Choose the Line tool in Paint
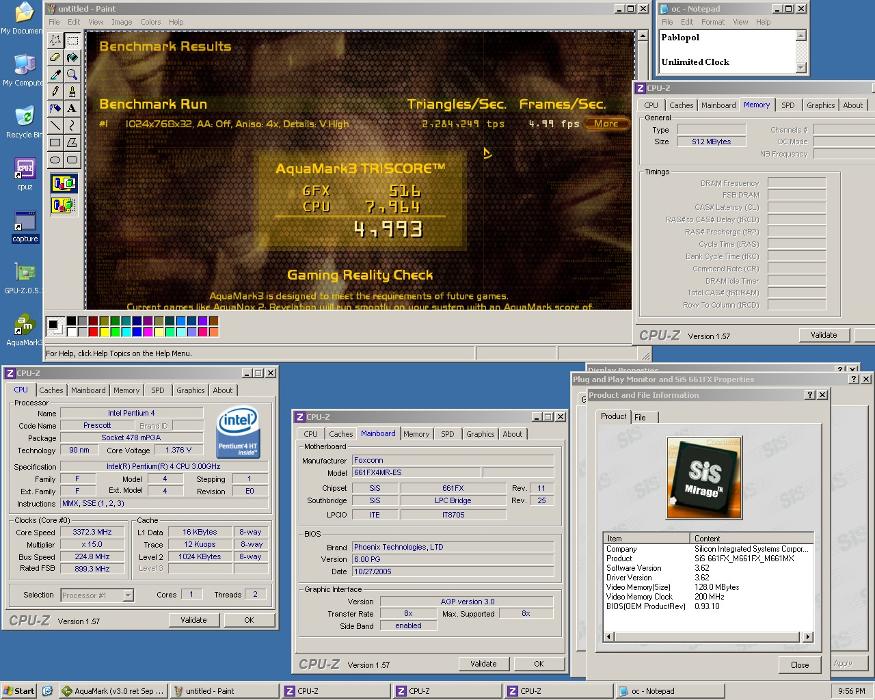This screenshot has height=700, width=875. click(55, 126)
